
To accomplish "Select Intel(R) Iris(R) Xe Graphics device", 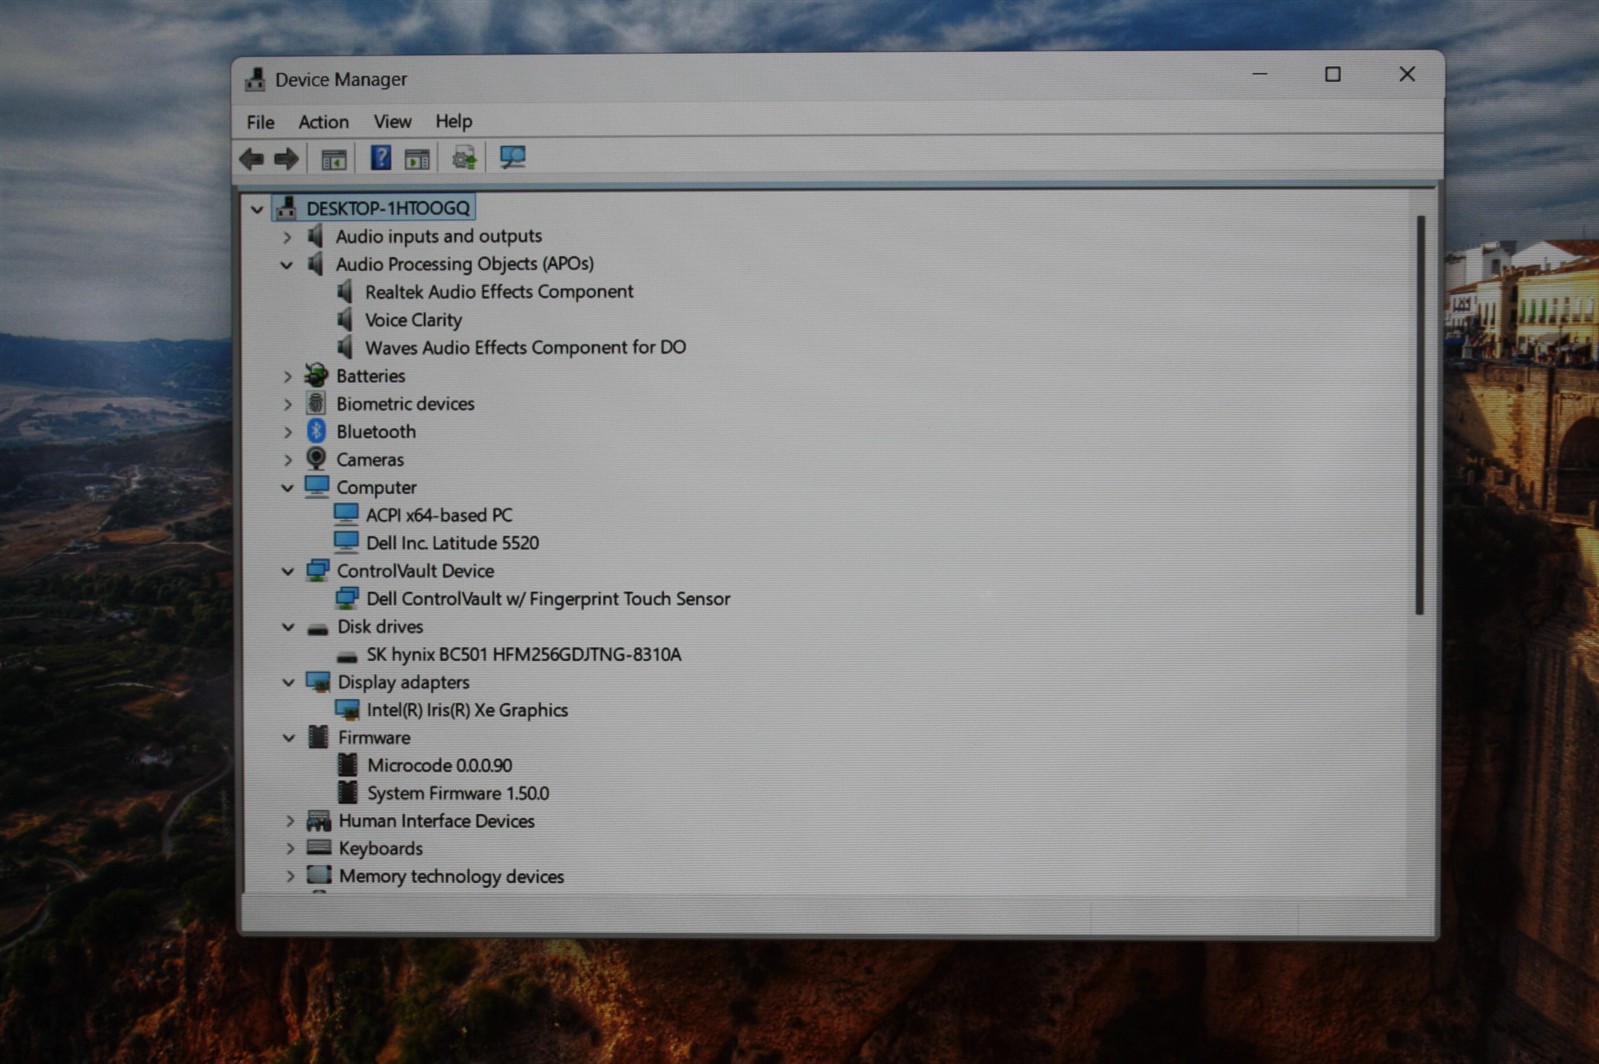I will [x=467, y=710].
